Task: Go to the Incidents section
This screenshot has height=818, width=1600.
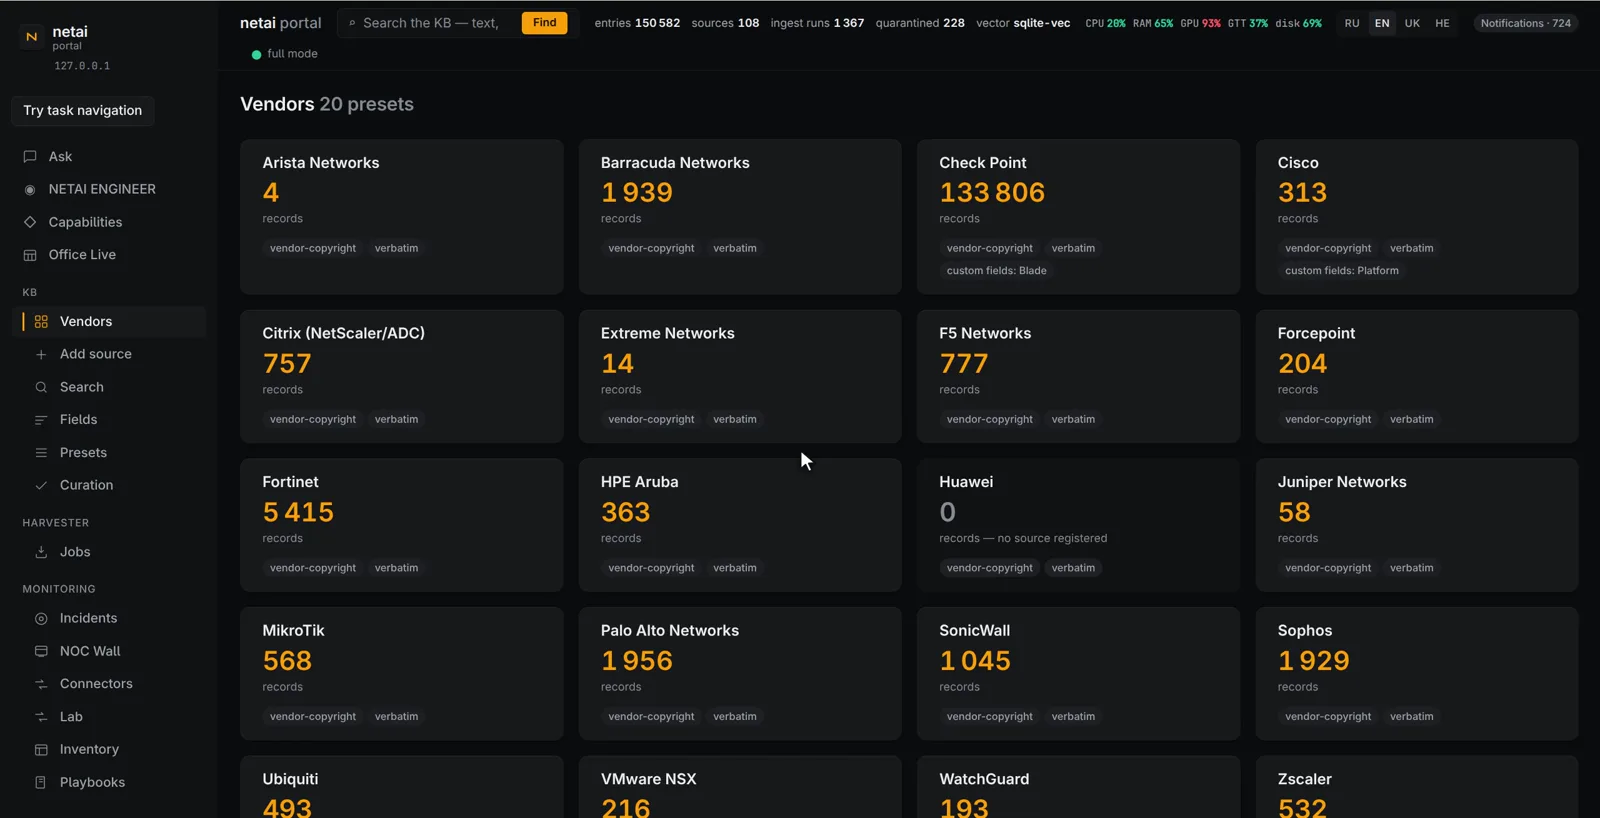Action: (108, 618)
